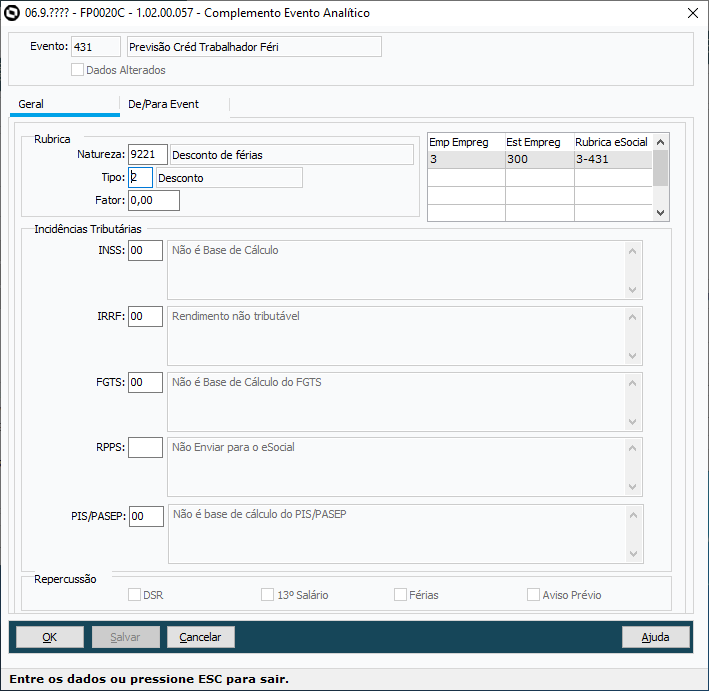Click the Rendimento não tributável text

click(x=236, y=316)
